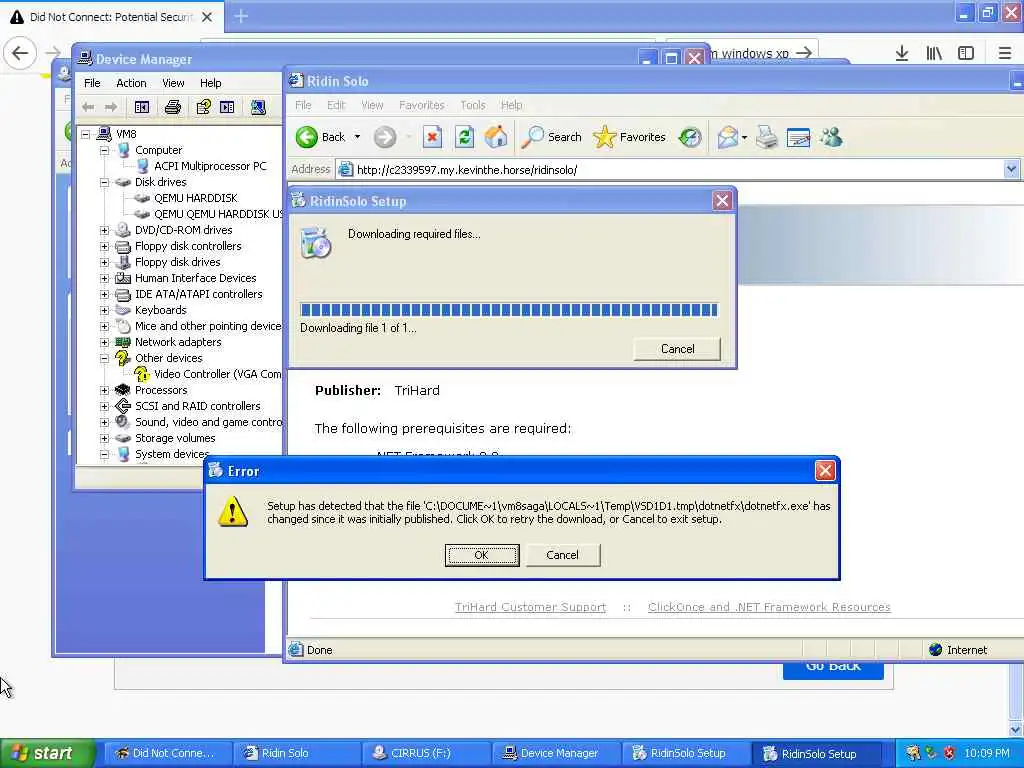
Task: Open the IE address bar dropdown
Action: [1011, 170]
